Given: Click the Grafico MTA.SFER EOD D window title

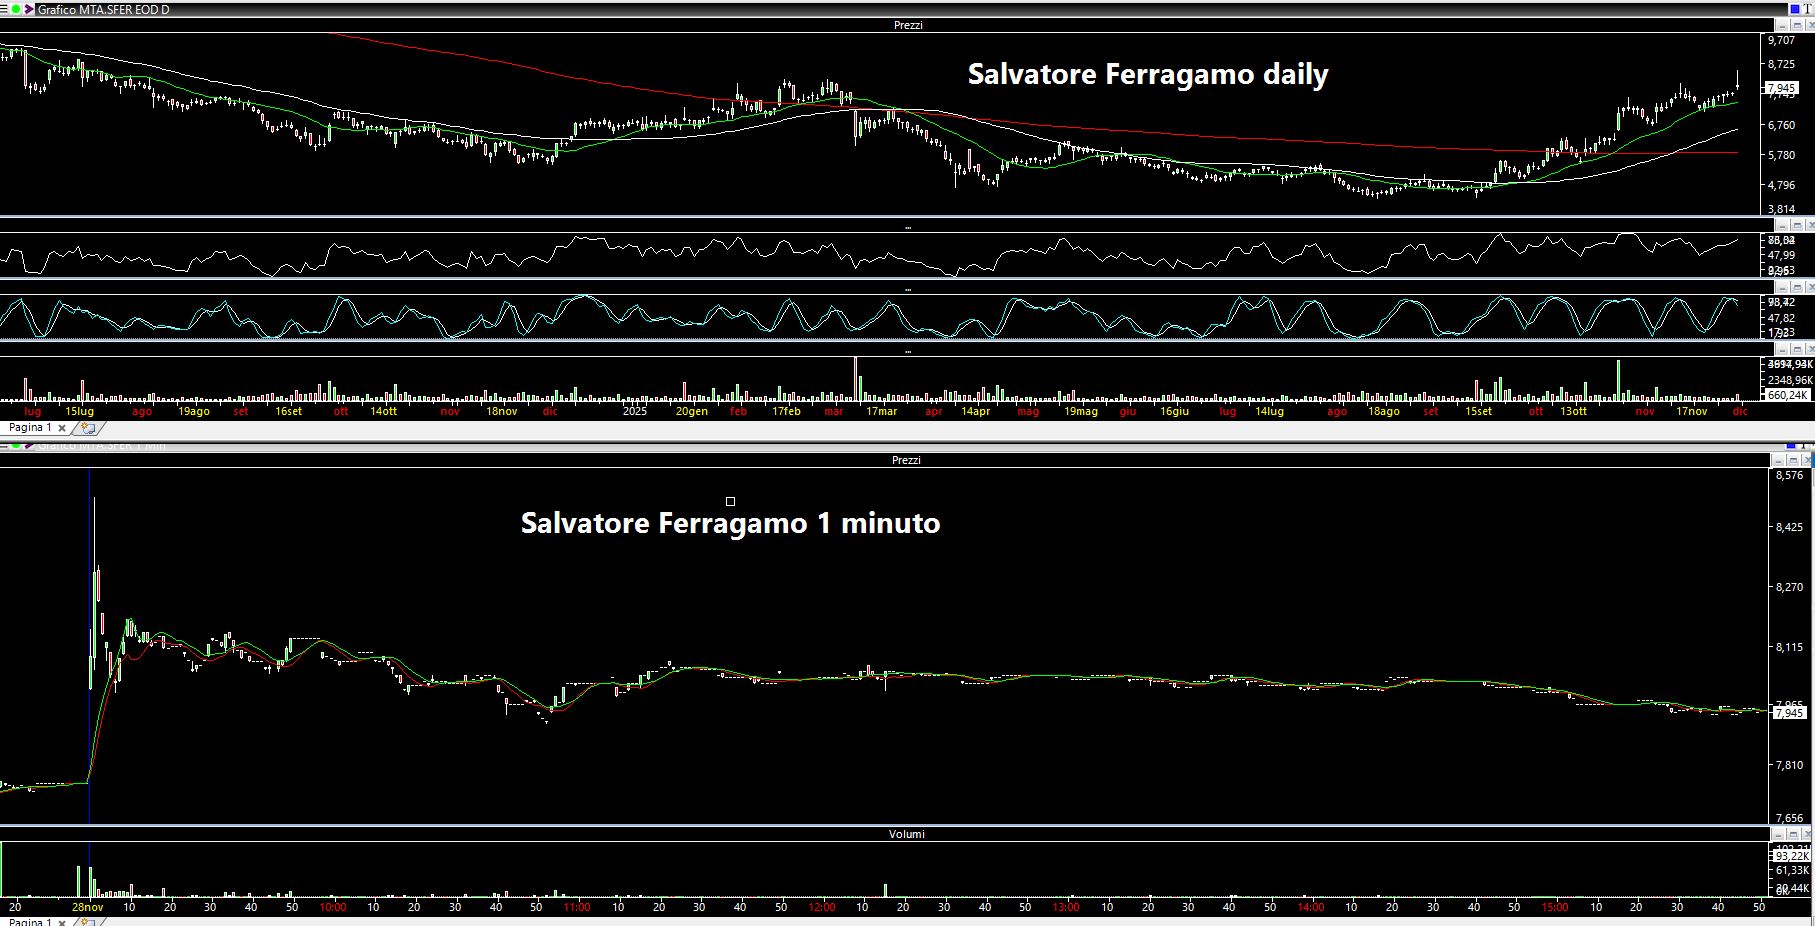Looking at the screenshot, I should 103,9.
